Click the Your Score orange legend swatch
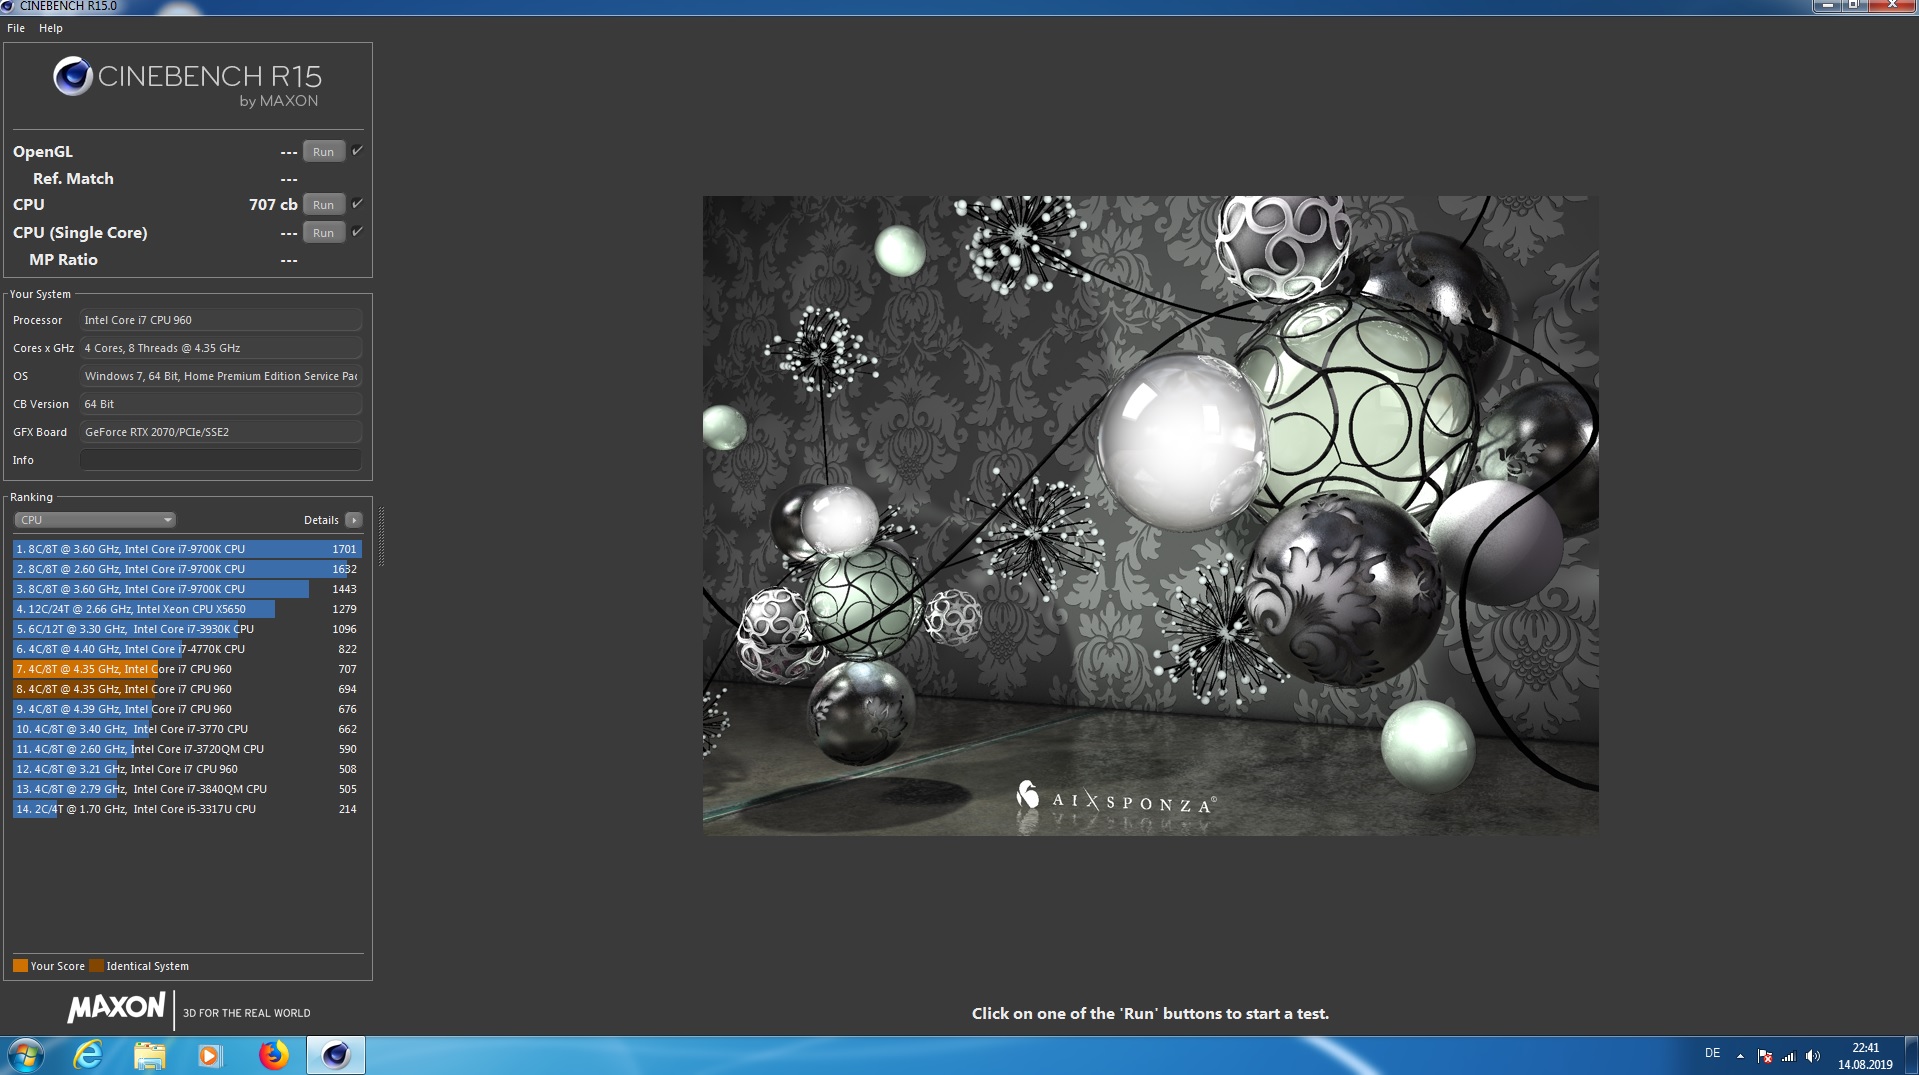This screenshot has width=1919, height=1075. point(20,966)
